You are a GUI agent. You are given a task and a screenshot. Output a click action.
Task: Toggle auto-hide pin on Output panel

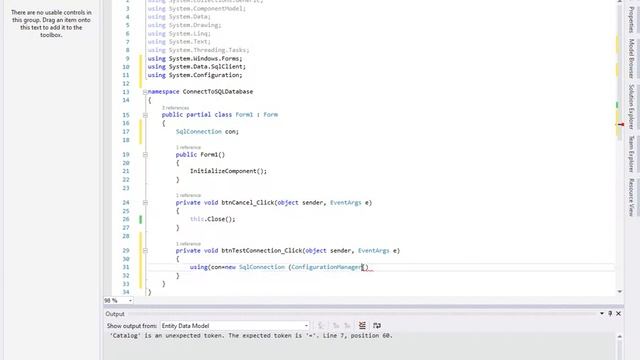[610, 313]
